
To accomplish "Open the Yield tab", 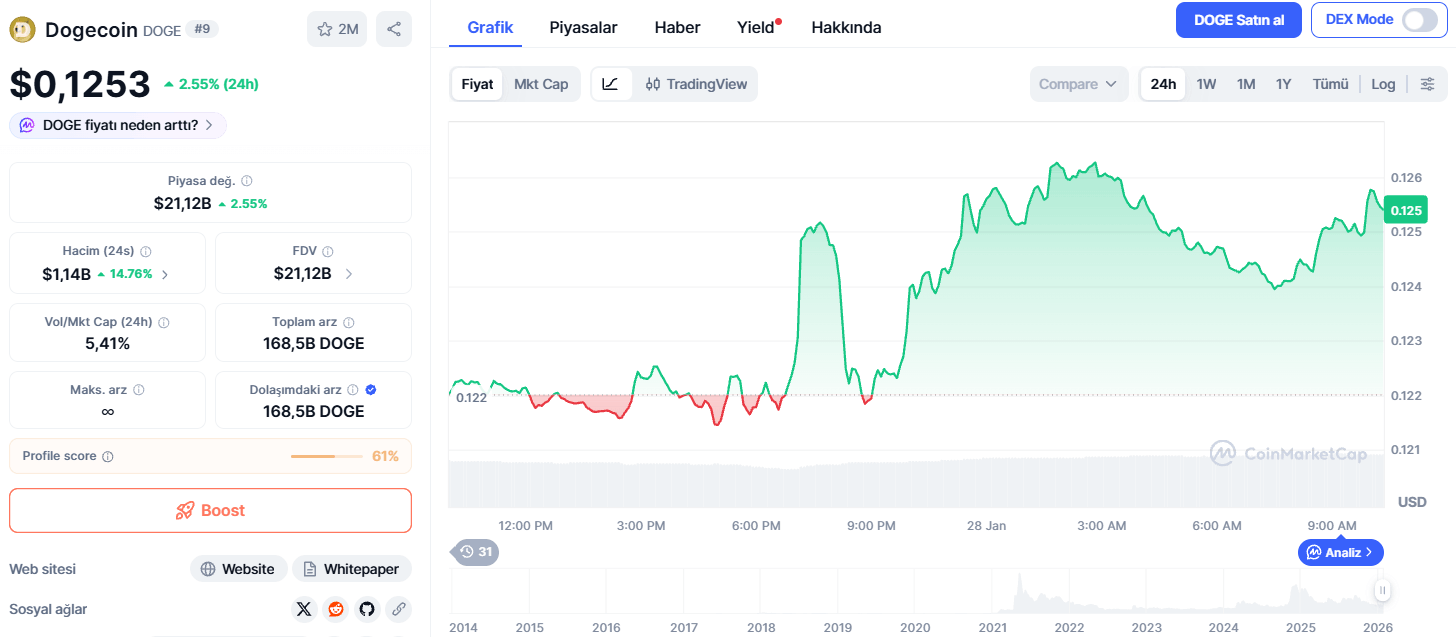I will pyautogui.click(x=757, y=27).
